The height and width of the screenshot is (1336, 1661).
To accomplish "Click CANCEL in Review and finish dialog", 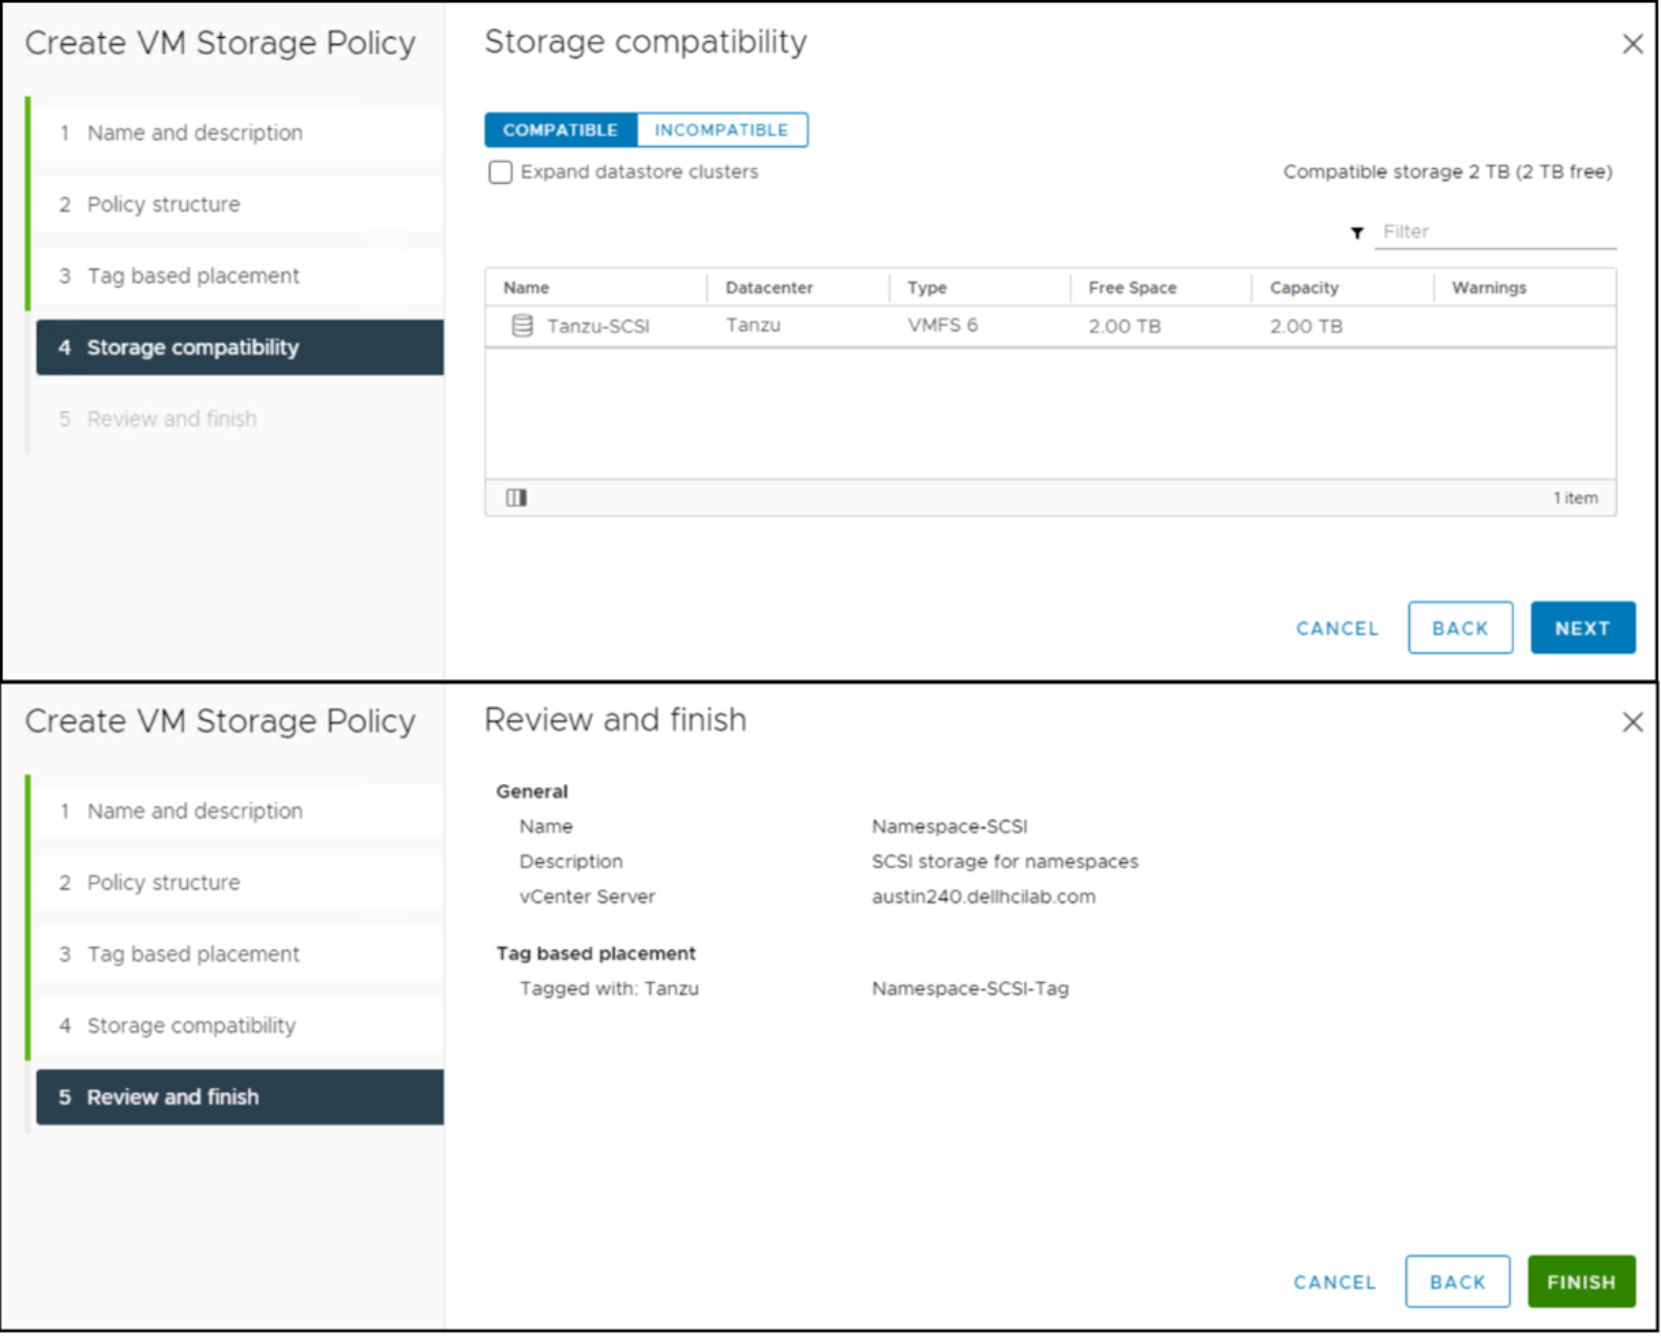I will click(1334, 1283).
